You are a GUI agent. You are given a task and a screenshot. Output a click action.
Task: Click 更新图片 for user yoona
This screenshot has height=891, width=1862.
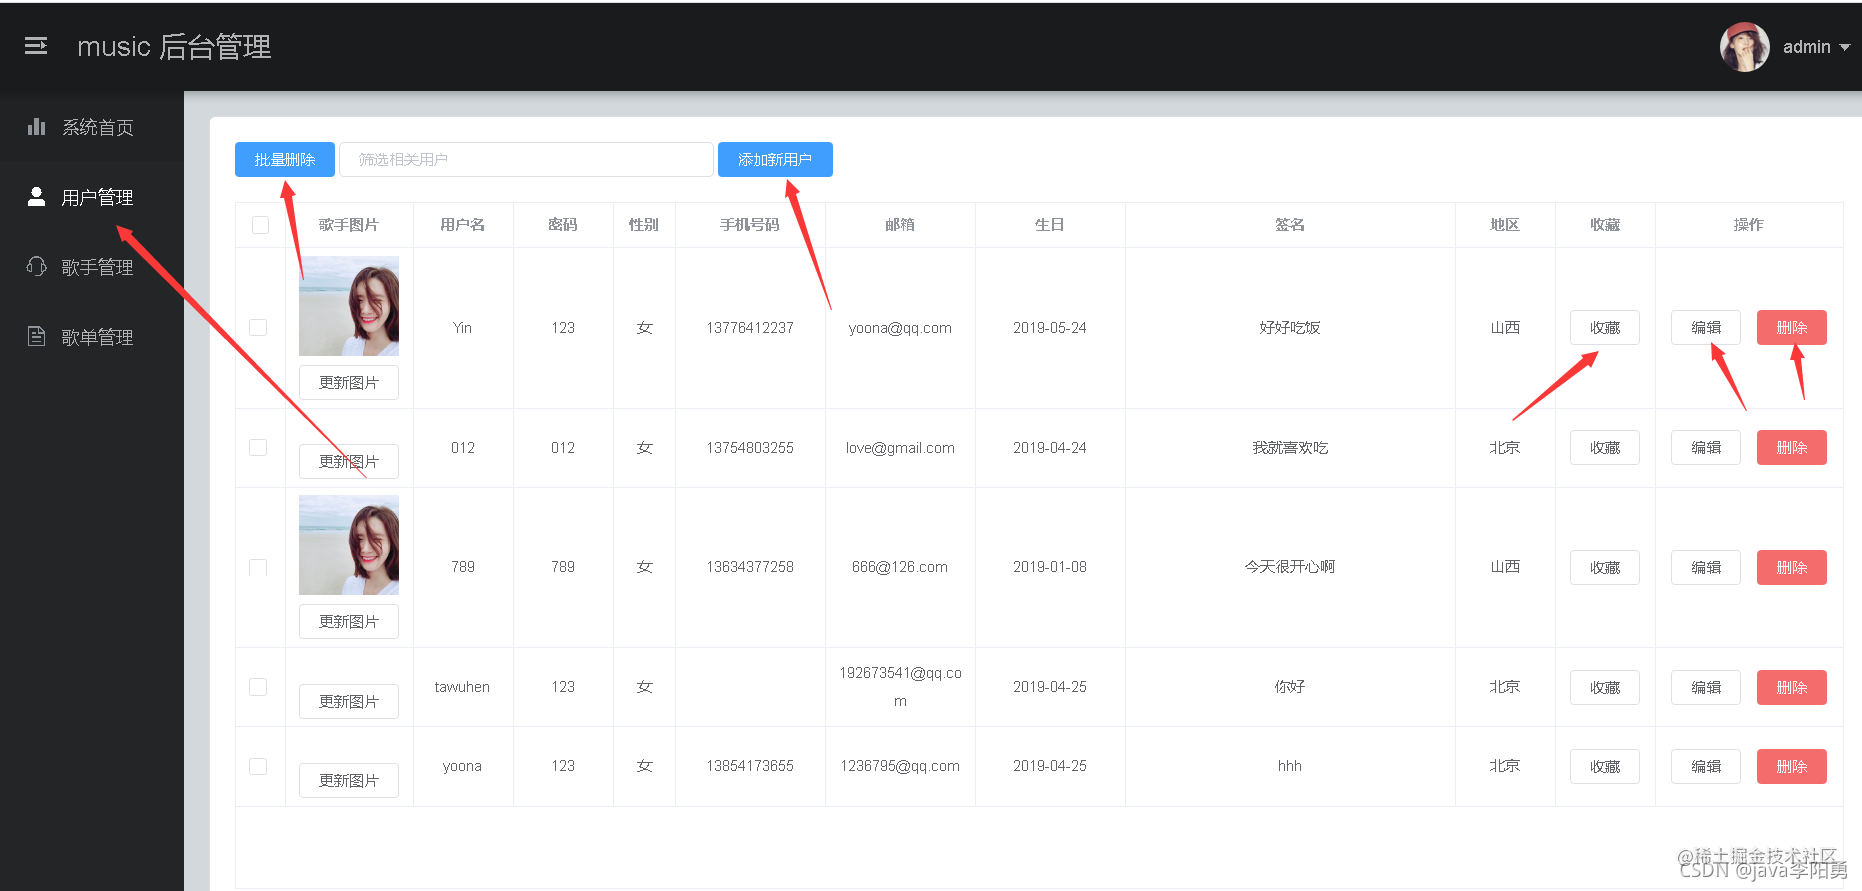349,781
